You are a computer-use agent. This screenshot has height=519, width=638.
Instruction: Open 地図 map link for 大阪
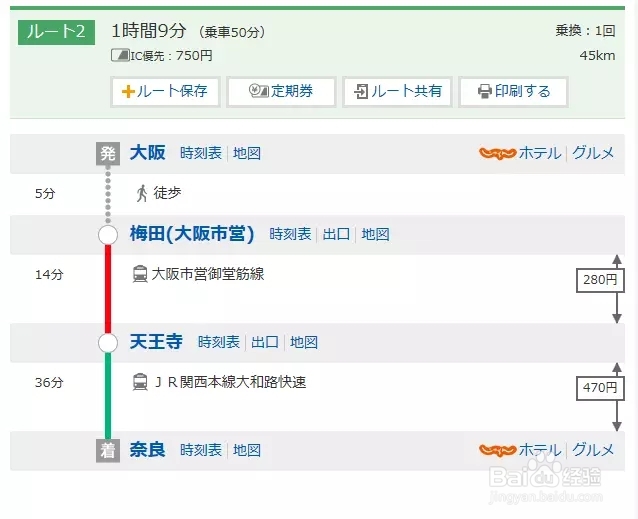pos(247,153)
